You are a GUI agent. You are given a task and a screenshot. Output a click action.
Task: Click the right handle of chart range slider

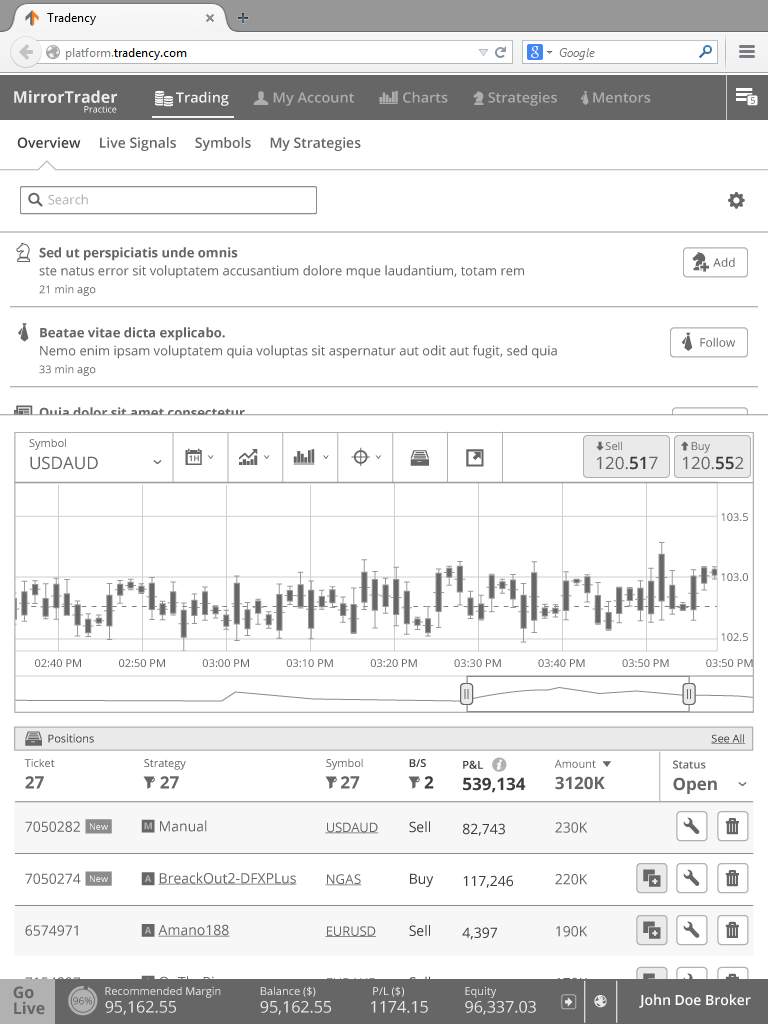[x=688, y=694]
